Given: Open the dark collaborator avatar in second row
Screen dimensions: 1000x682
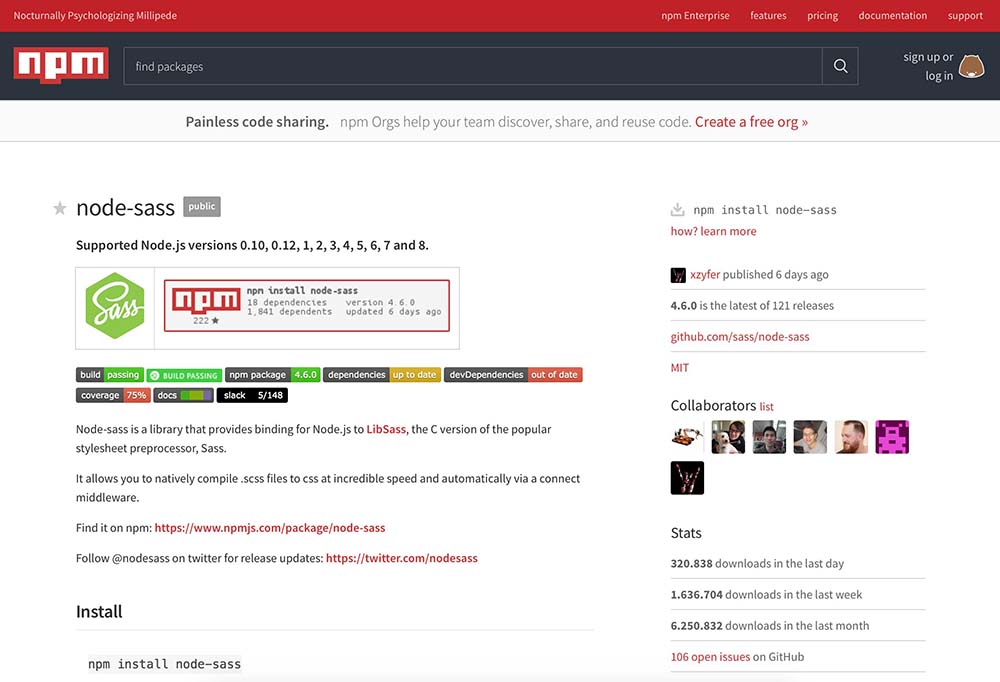Looking at the screenshot, I should click(688, 478).
